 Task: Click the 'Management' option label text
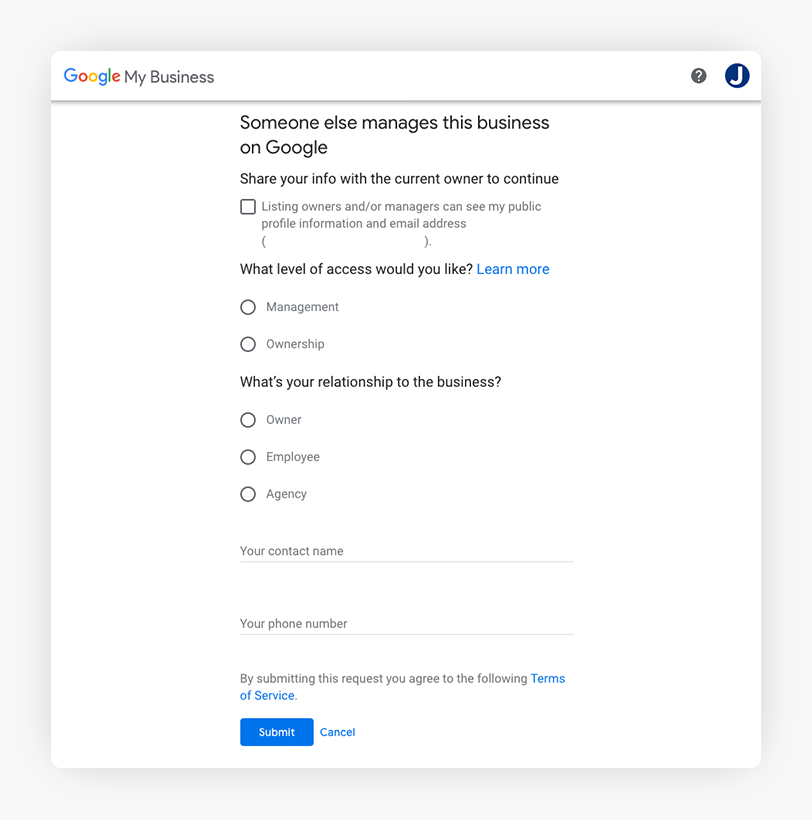302,307
